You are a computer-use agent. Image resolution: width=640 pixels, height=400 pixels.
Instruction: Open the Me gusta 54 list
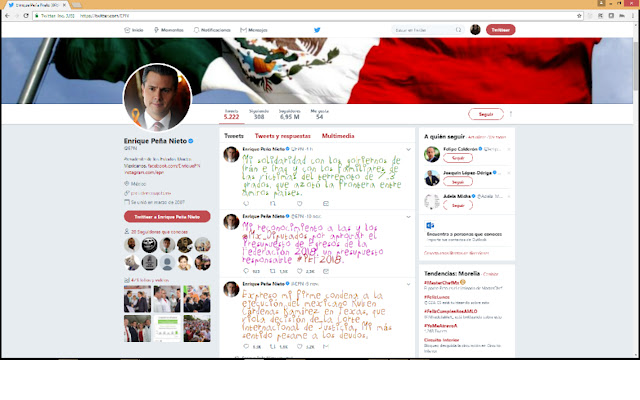tap(320, 114)
